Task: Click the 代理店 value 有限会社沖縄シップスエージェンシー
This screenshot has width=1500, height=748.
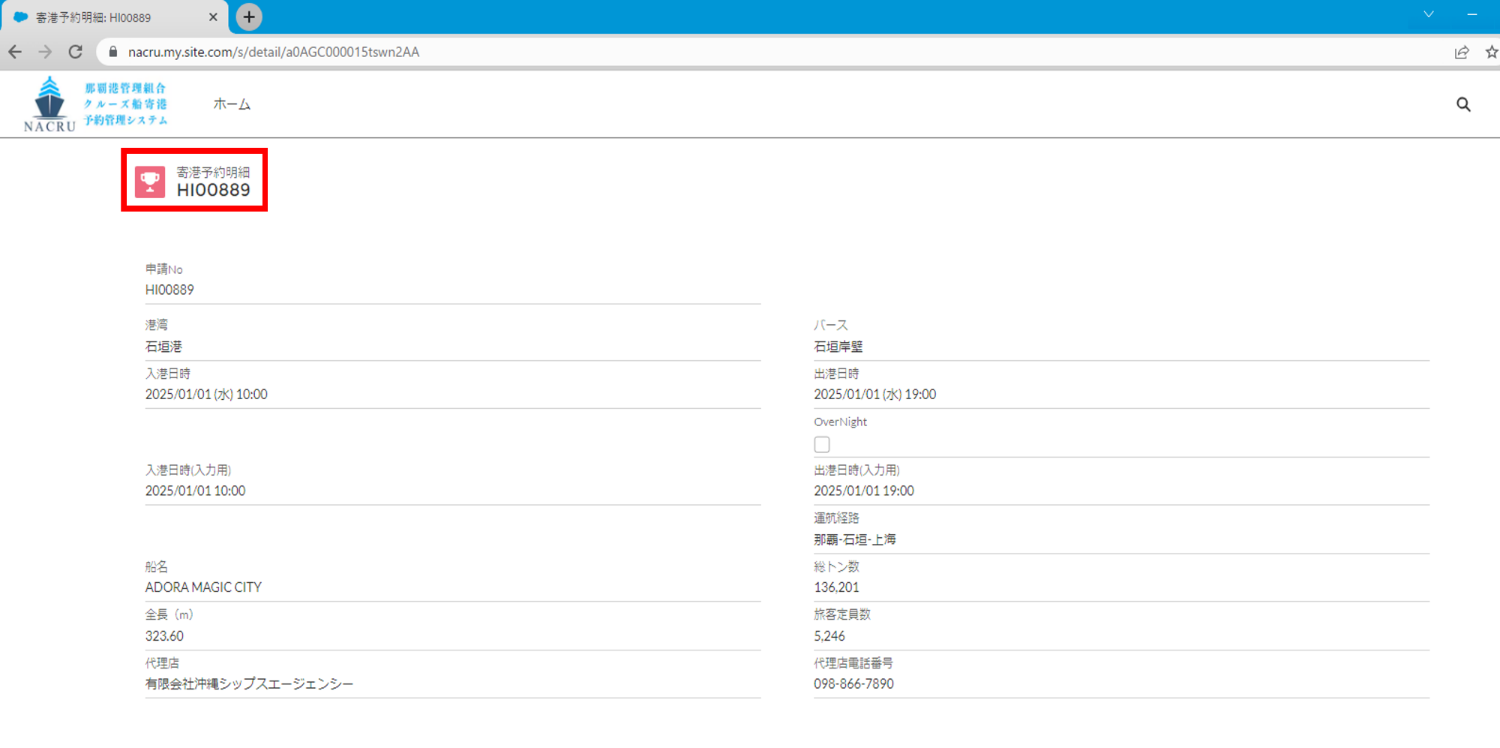Action: point(249,684)
